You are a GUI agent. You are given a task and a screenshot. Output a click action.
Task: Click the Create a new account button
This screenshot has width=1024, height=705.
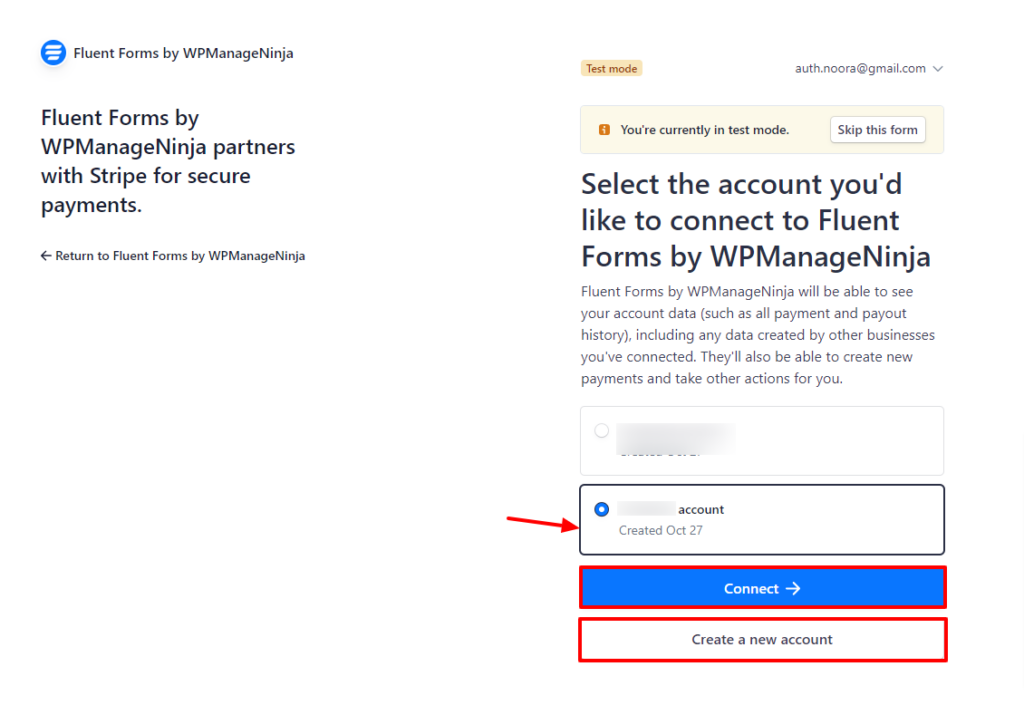tap(762, 640)
